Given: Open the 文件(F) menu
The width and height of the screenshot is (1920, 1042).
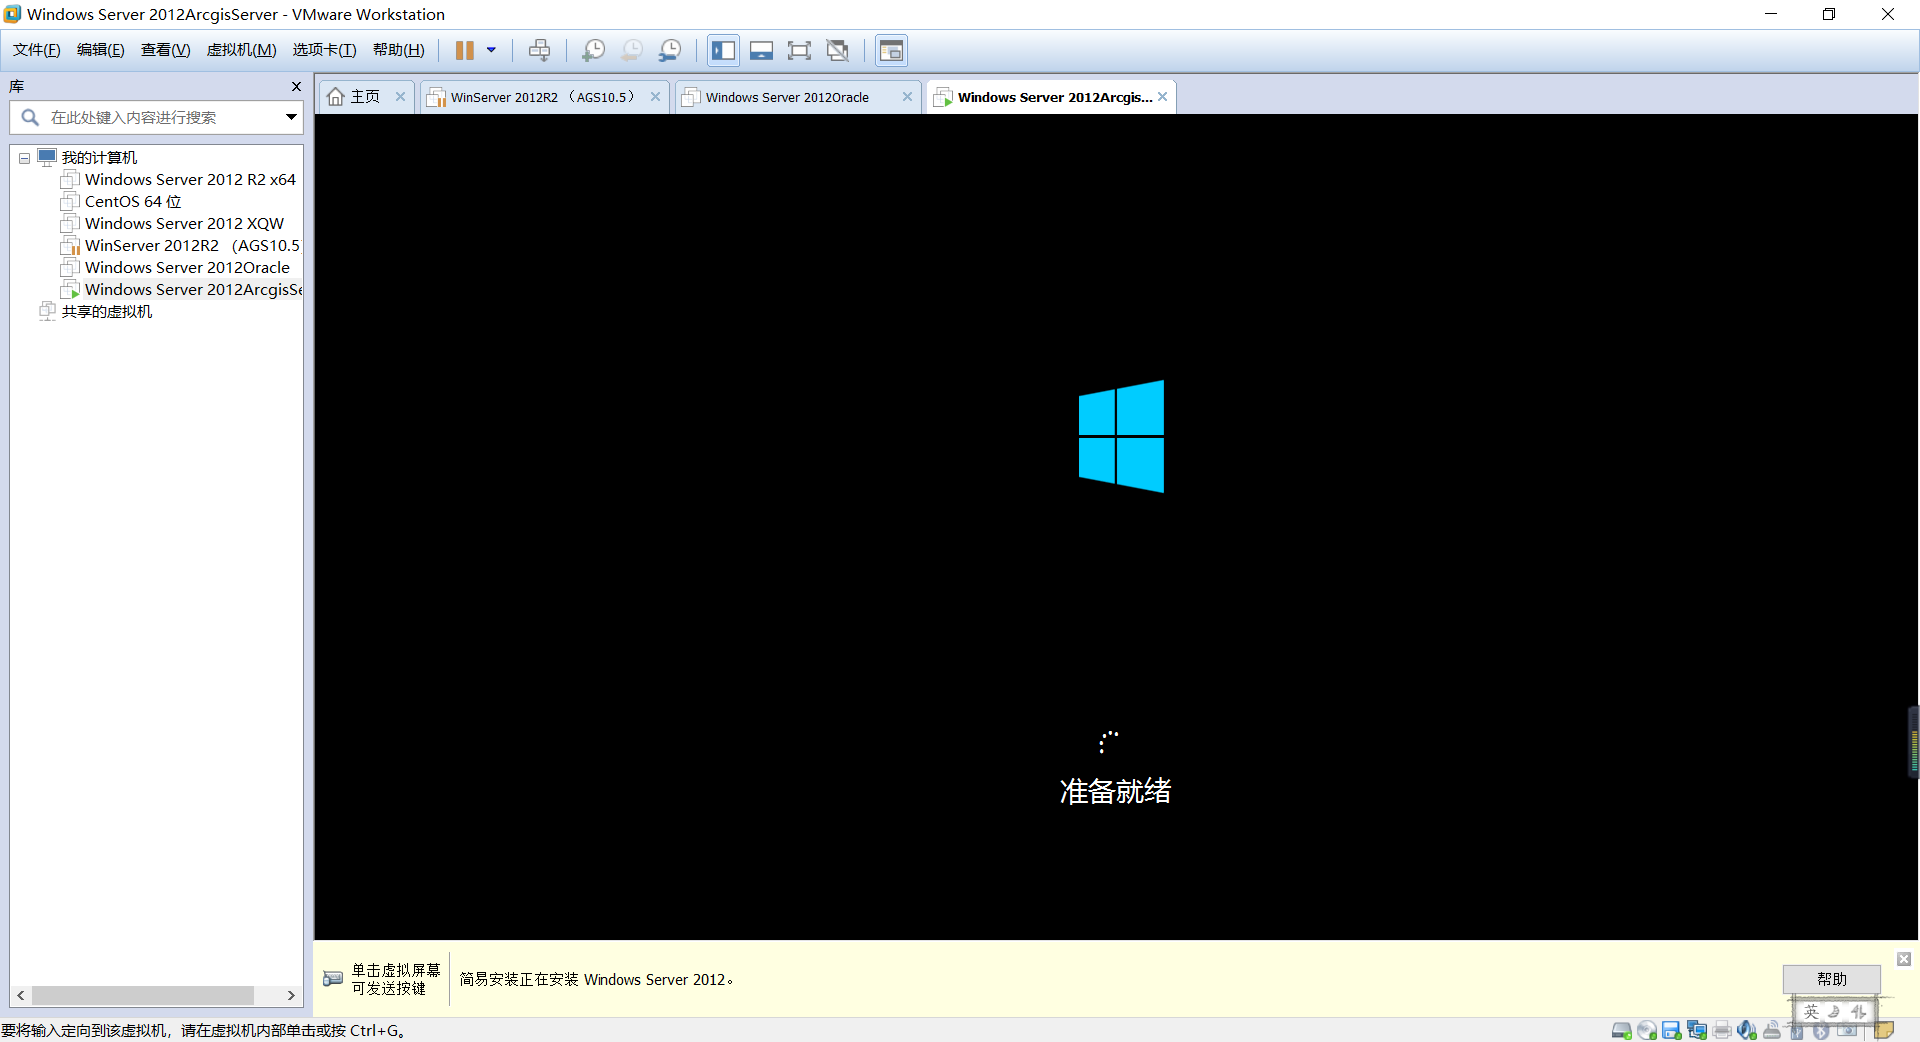Looking at the screenshot, I should coord(37,50).
